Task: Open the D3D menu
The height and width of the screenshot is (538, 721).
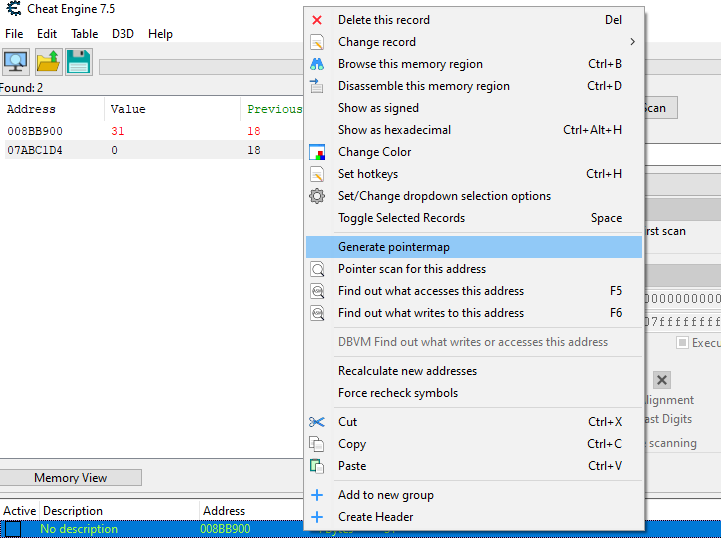Action: tap(123, 34)
